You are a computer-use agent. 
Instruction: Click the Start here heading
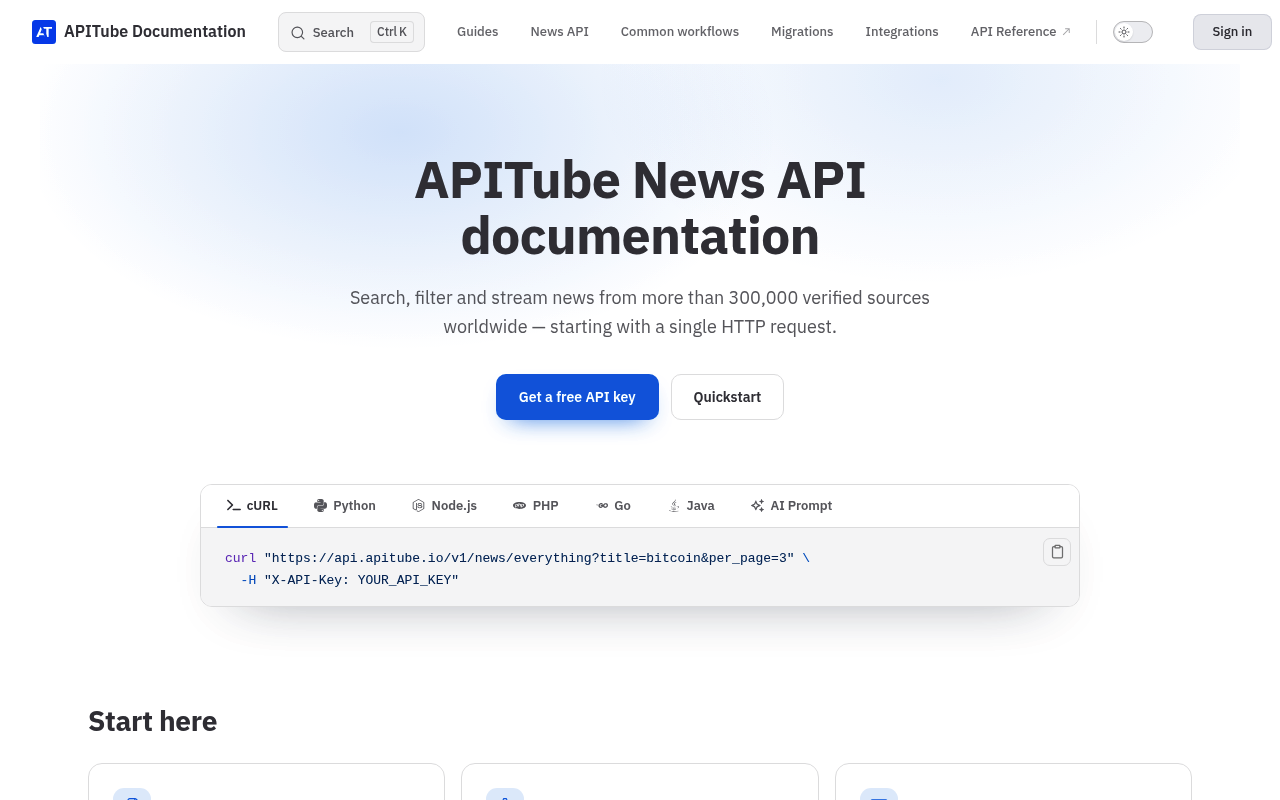[x=153, y=721]
